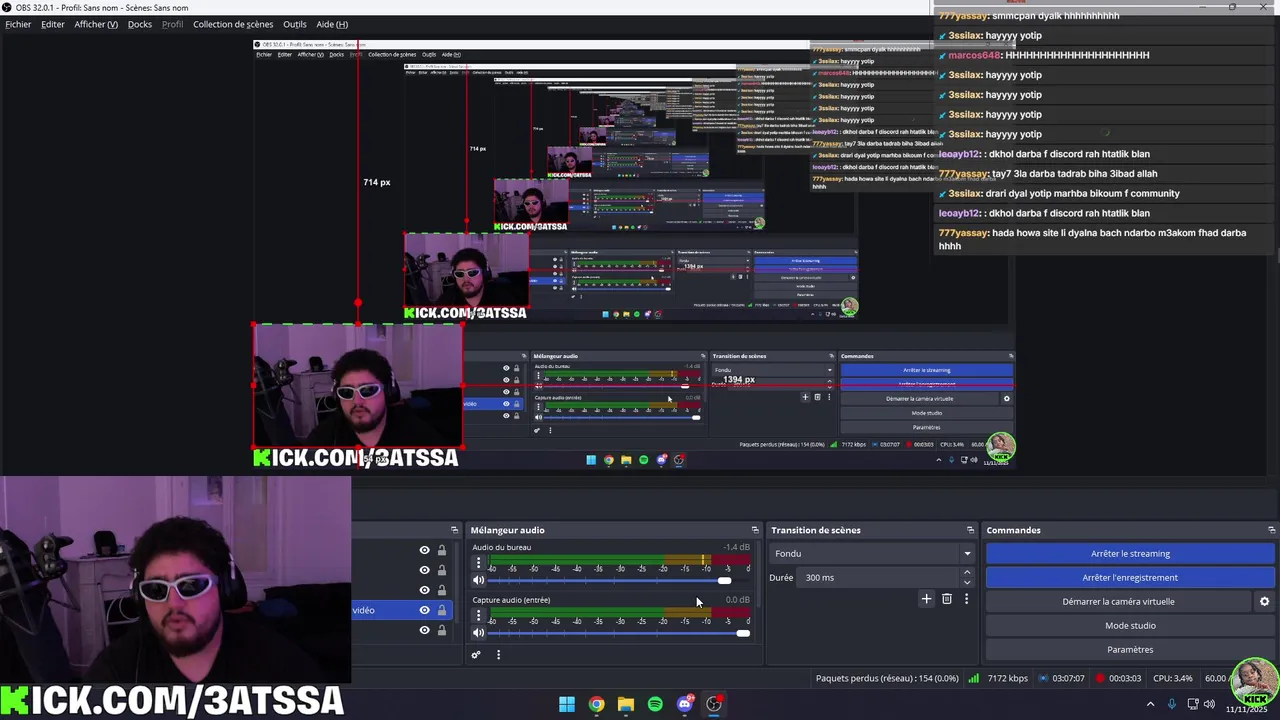1280x720 pixels.
Task: Click the Capture audio (entrée) volume slider handle
Action: [742, 632]
